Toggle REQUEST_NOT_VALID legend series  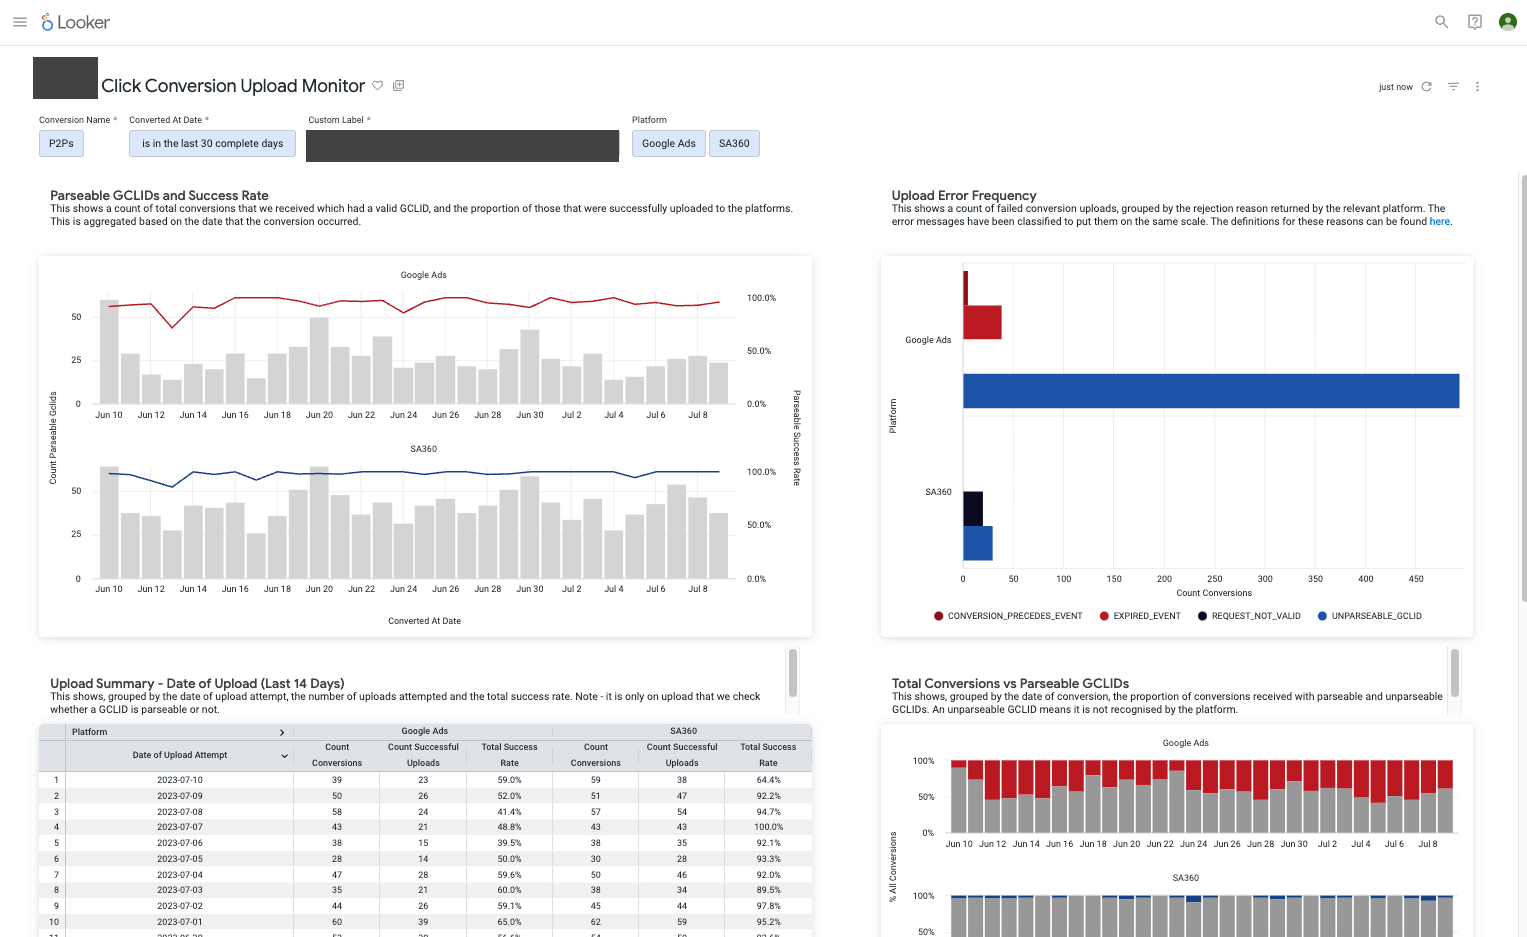pos(1249,616)
